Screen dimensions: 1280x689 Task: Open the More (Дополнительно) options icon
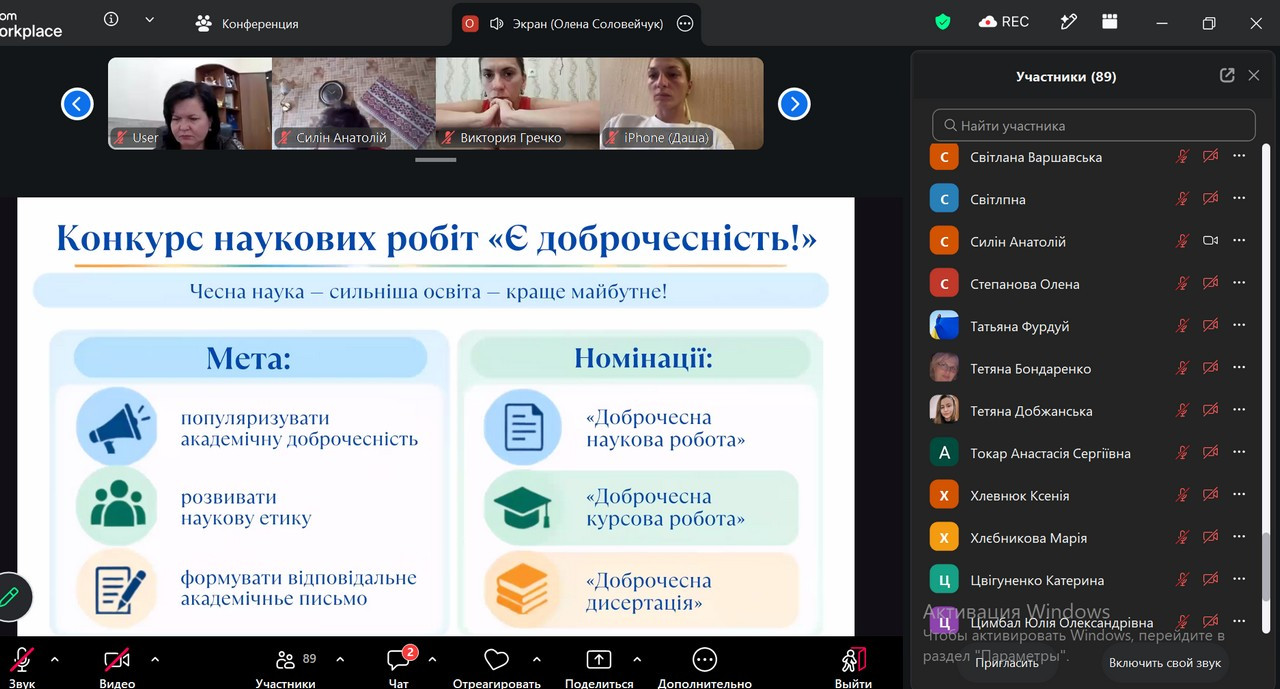pyautogui.click(x=704, y=660)
